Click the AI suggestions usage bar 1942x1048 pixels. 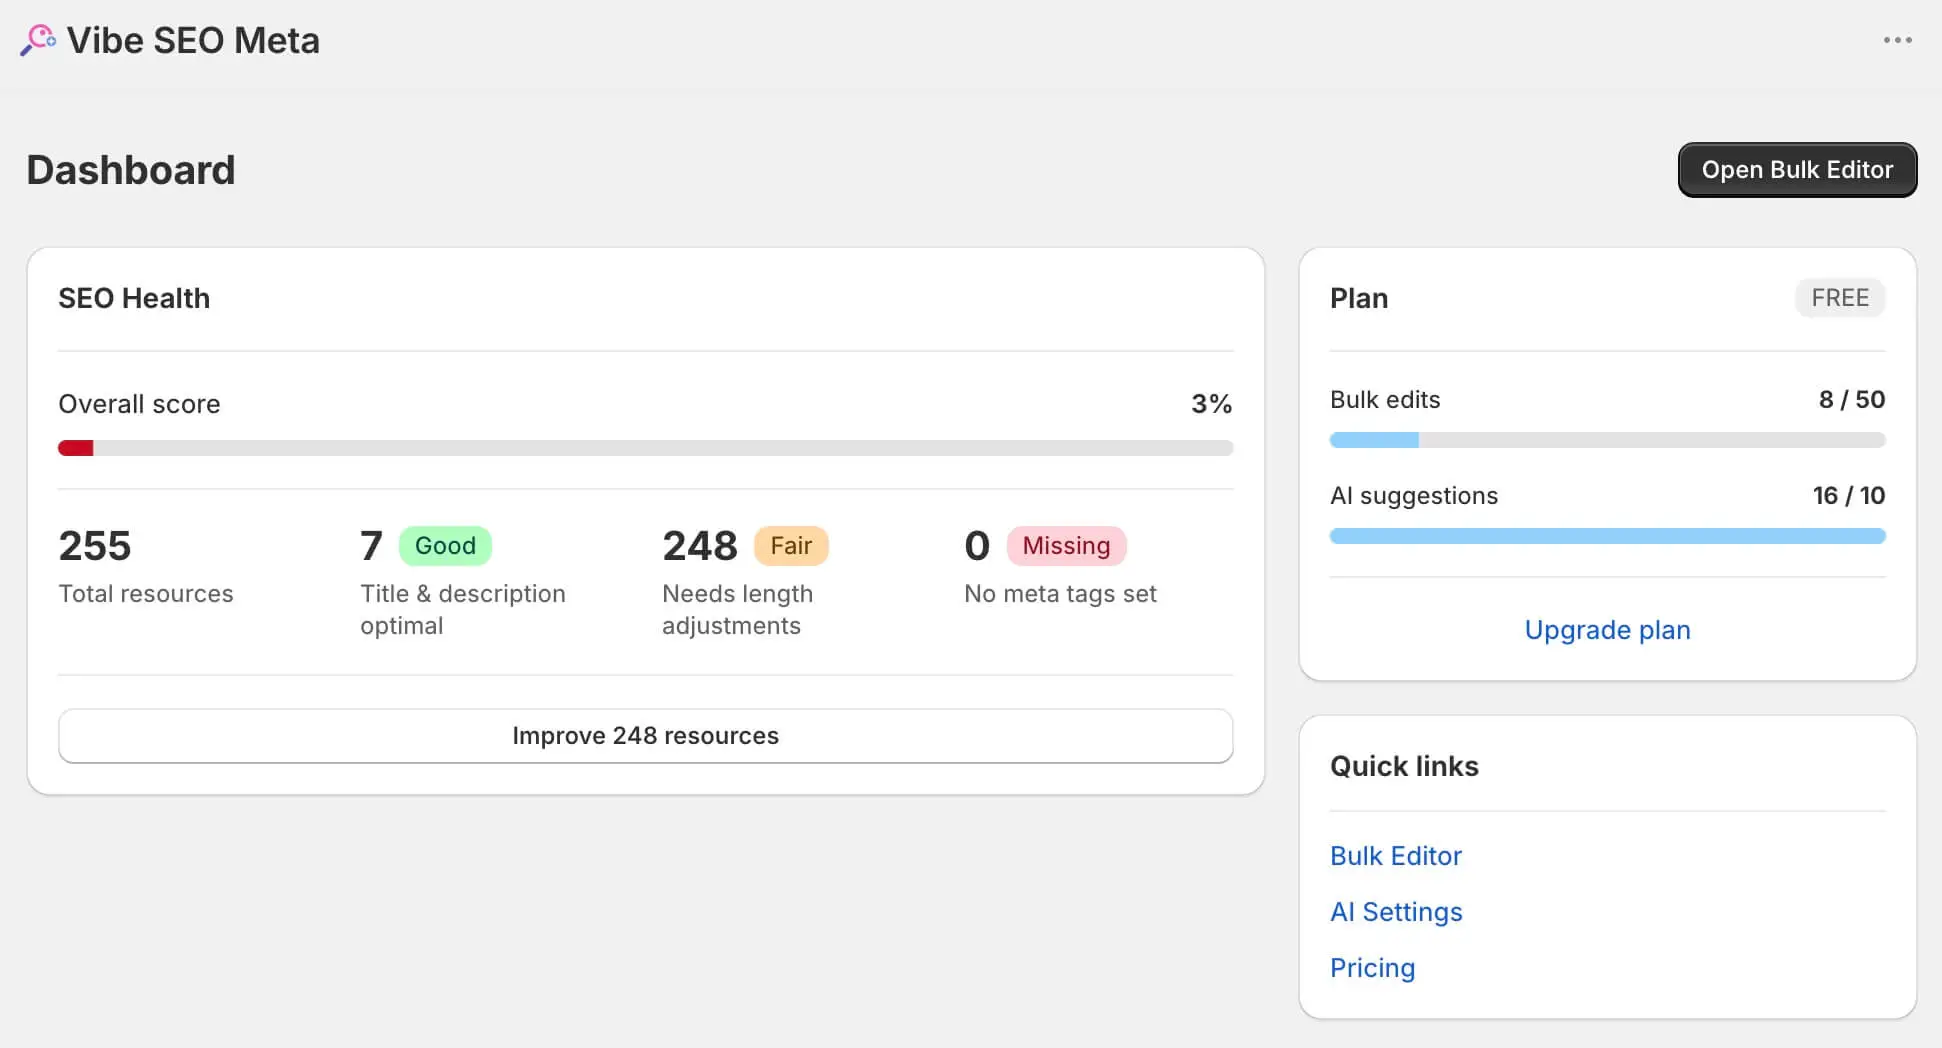pyautogui.click(x=1606, y=536)
